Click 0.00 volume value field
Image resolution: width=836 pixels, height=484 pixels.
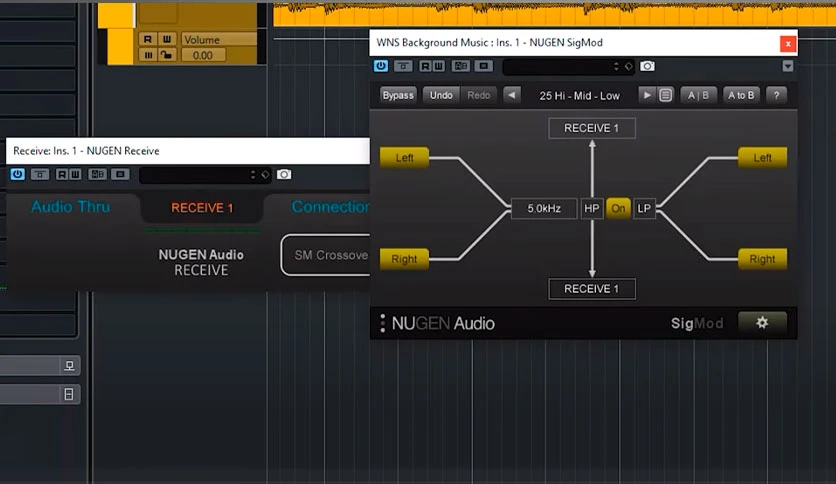pyautogui.click(x=203, y=55)
